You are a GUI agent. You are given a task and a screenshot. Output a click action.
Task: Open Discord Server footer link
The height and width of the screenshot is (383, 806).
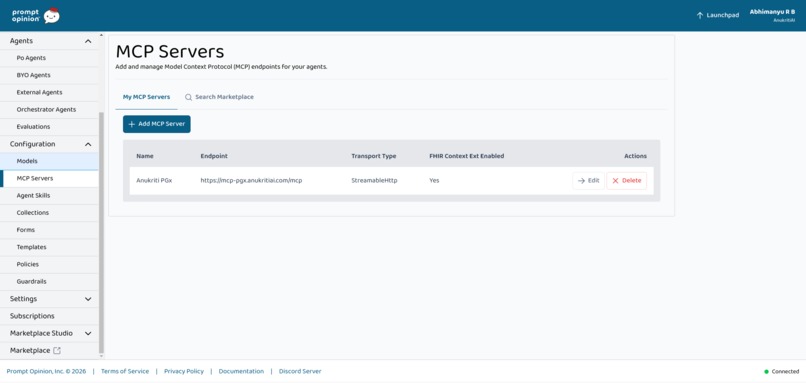300,371
